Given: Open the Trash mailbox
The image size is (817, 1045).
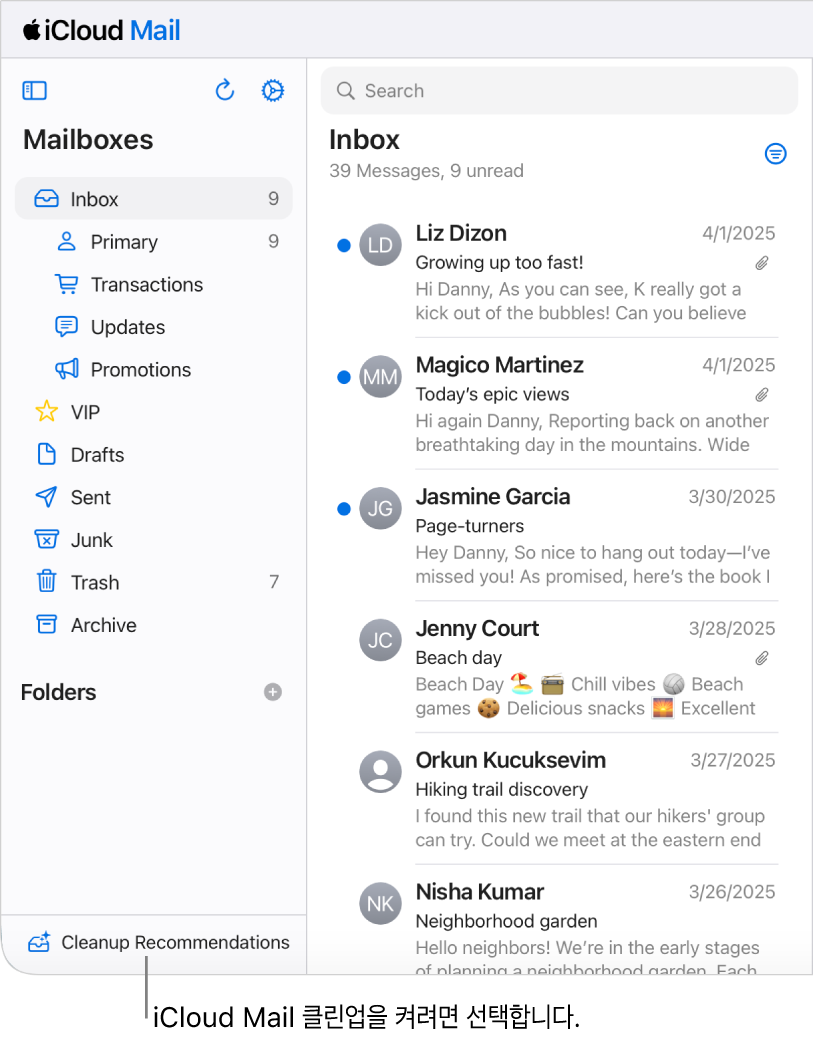Looking at the screenshot, I should (153, 582).
